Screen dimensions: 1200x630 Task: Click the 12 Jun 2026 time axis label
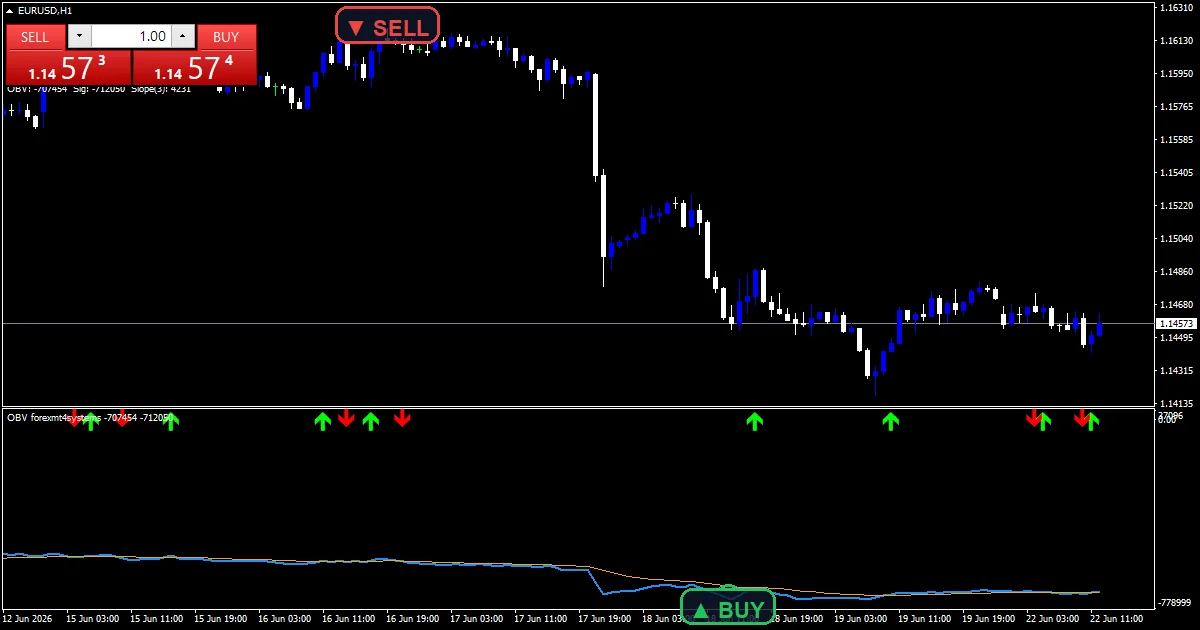[28, 619]
